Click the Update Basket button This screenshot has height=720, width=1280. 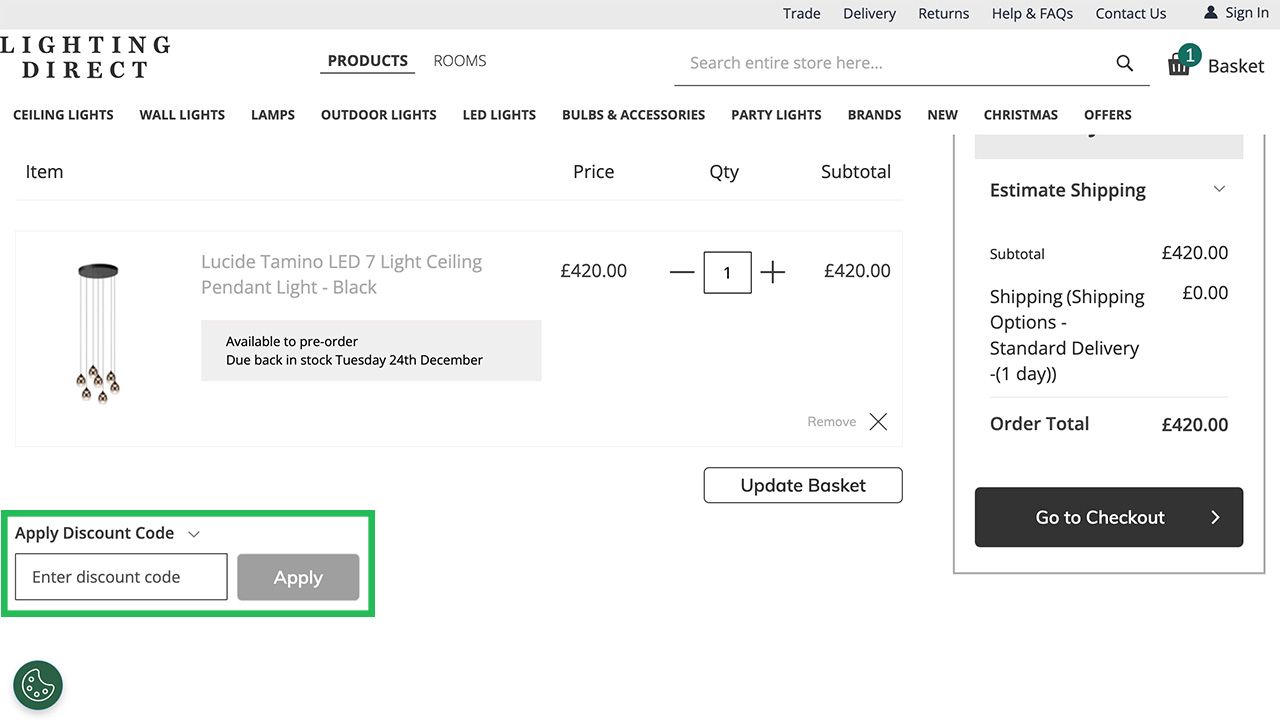click(802, 485)
